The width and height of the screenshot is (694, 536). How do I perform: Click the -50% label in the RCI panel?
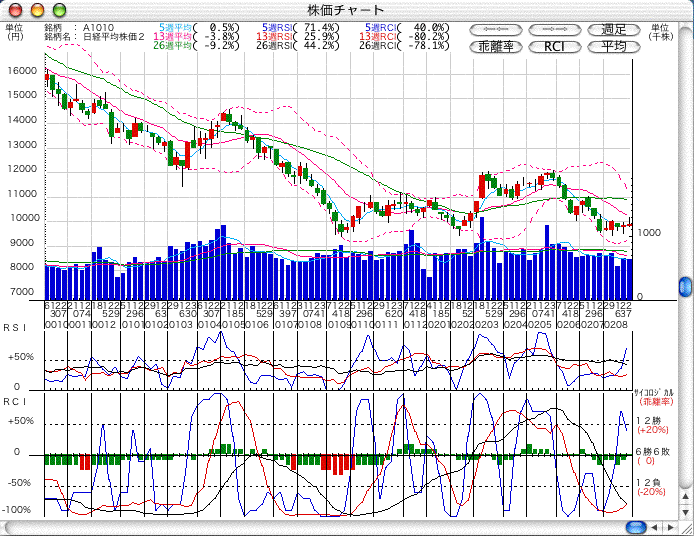(19, 482)
